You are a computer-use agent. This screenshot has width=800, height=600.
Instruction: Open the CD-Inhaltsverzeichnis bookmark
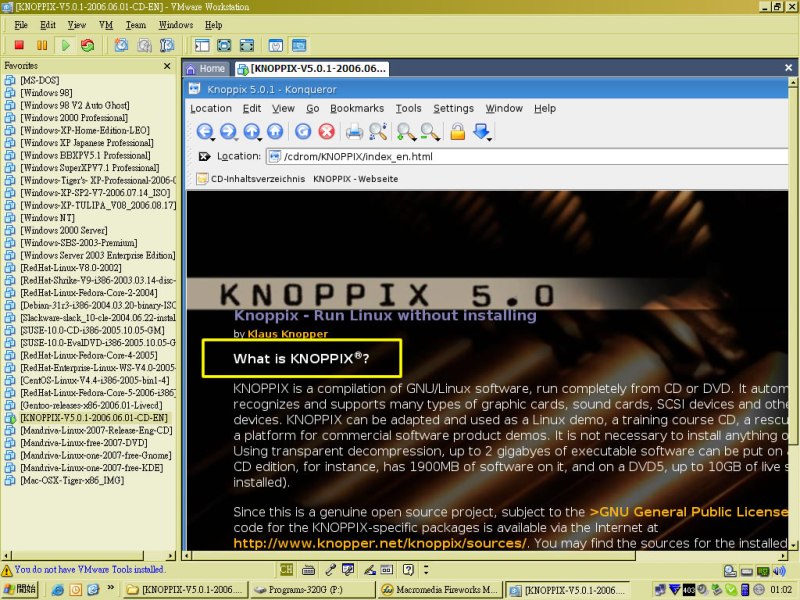pos(251,179)
